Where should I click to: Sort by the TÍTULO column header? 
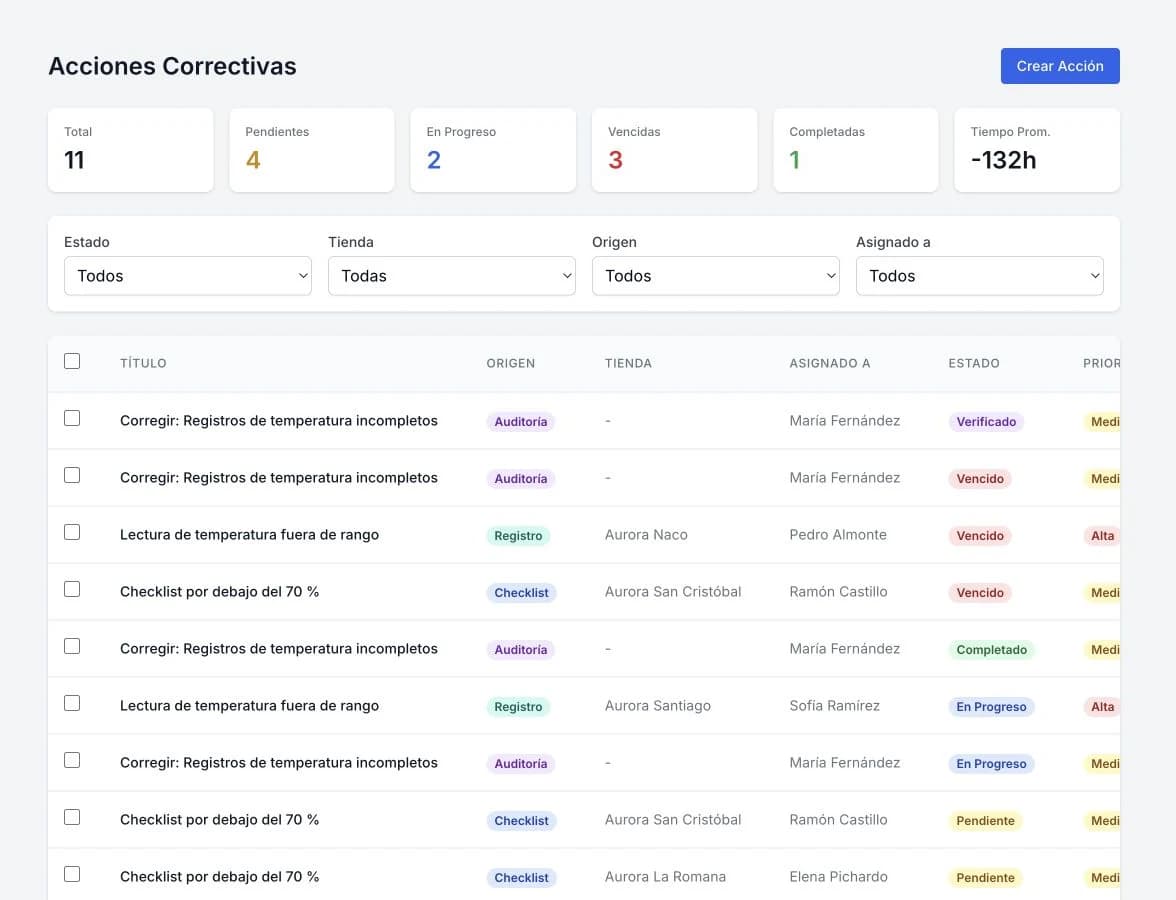[143, 363]
